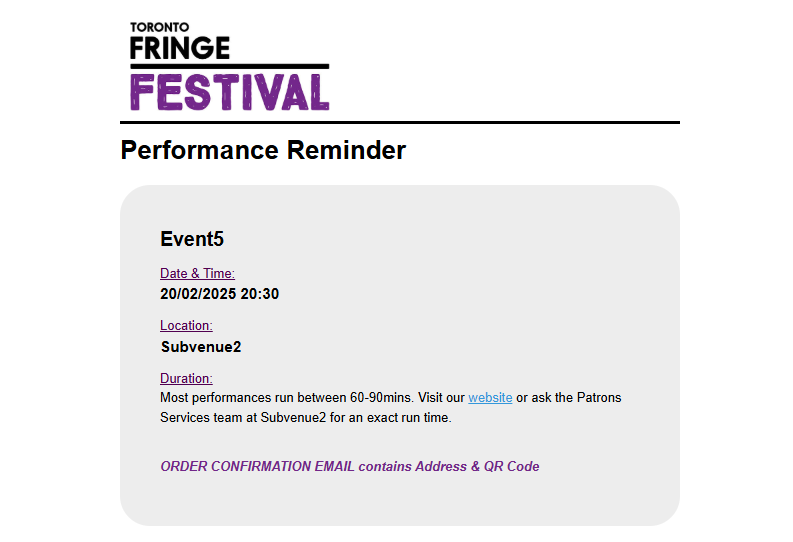Click 'Services team at Subvenue2' text line
Viewport: 793px width, 542px height.
point(243,418)
